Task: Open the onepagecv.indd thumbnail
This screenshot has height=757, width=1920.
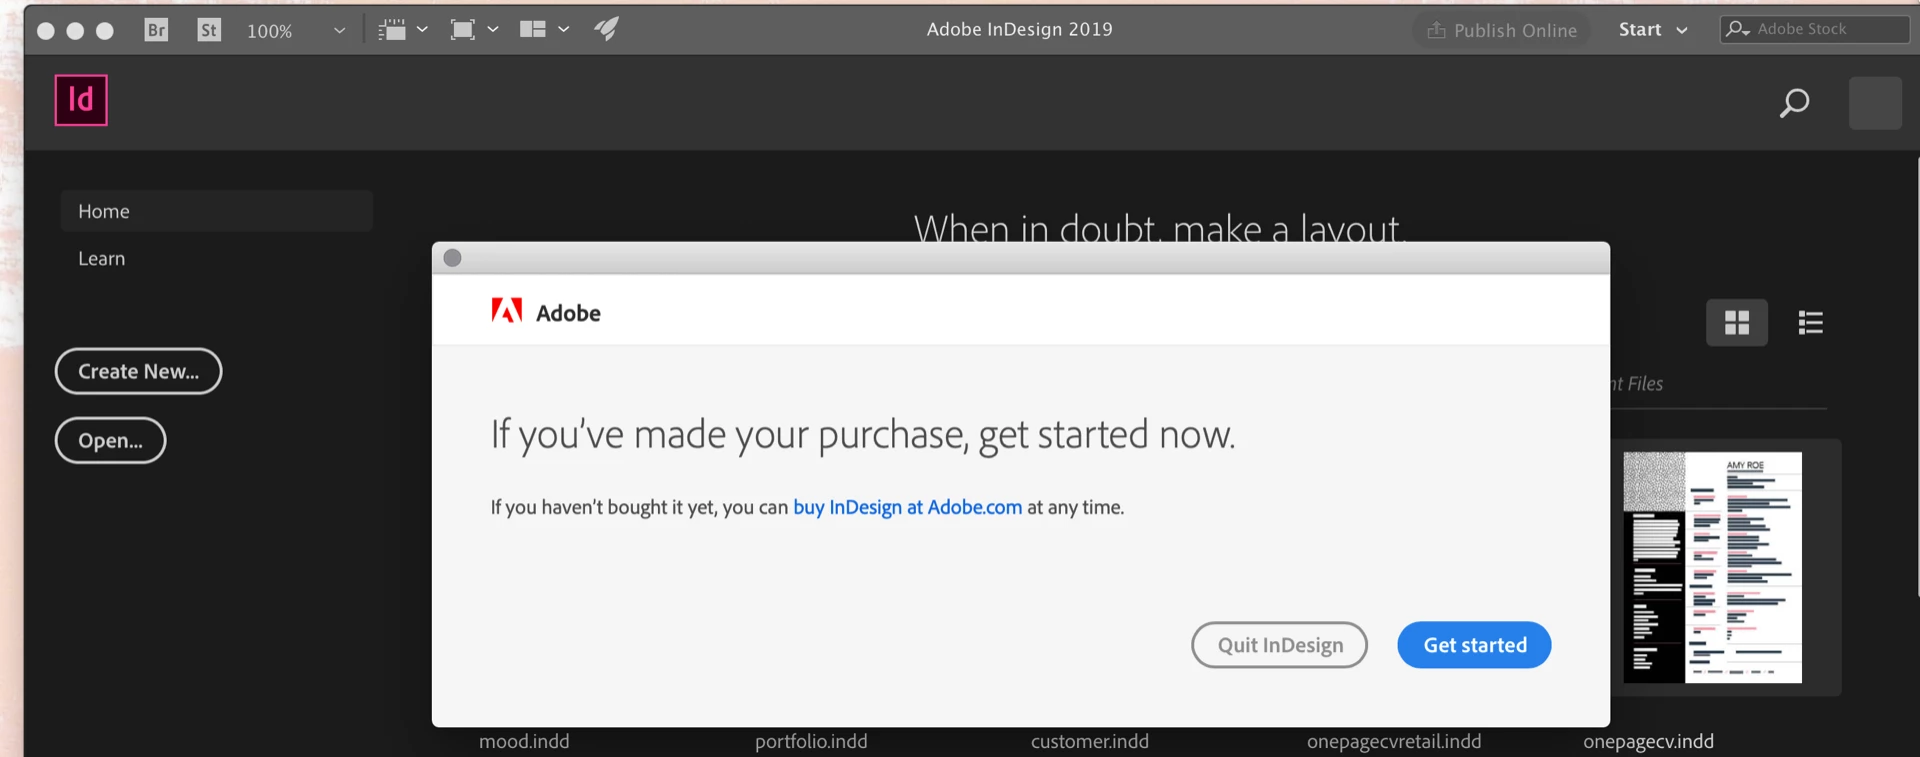Action: point(1712,567)
